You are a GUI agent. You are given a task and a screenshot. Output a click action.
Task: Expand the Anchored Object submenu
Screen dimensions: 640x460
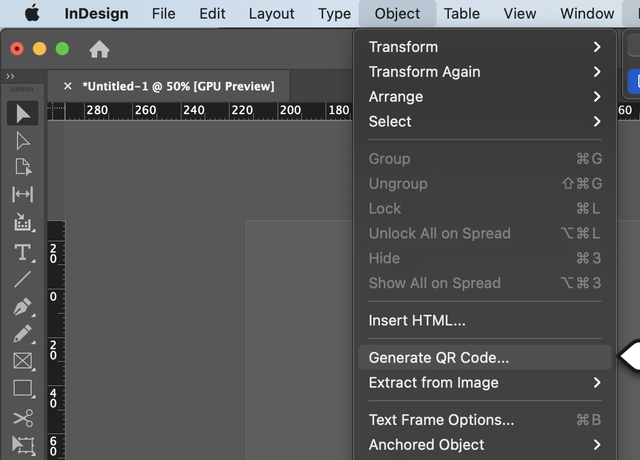(x=485, y=444)
